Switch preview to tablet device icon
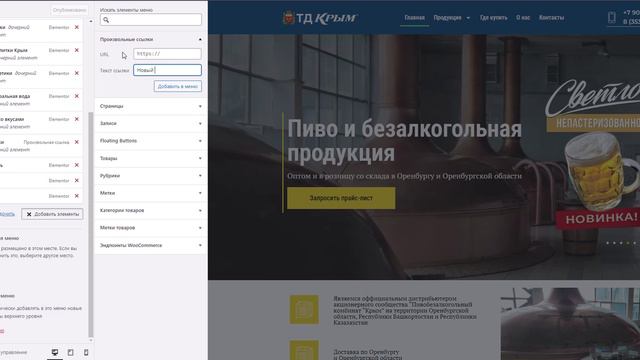640x360 pixels. coord(70,352)
